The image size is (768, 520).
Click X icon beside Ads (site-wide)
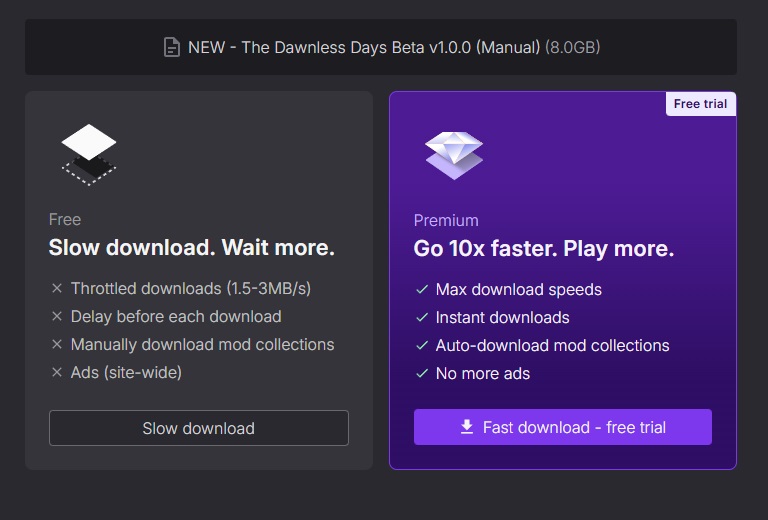(x=57, y=373)
